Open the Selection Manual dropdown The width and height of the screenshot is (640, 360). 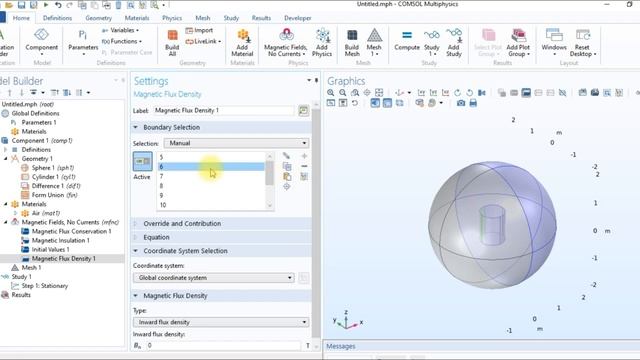click(x=236, y=143)
